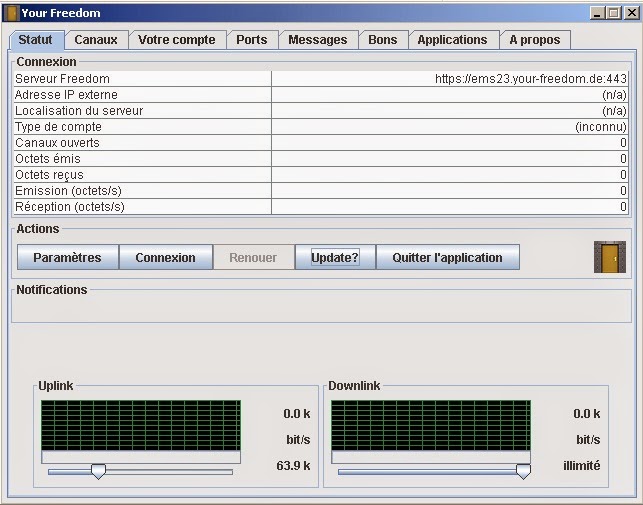The height and width of the screenshot is (505, 643).
Task: Start the Connexion button
Action: pyautogui.click(x=166, y=257)
